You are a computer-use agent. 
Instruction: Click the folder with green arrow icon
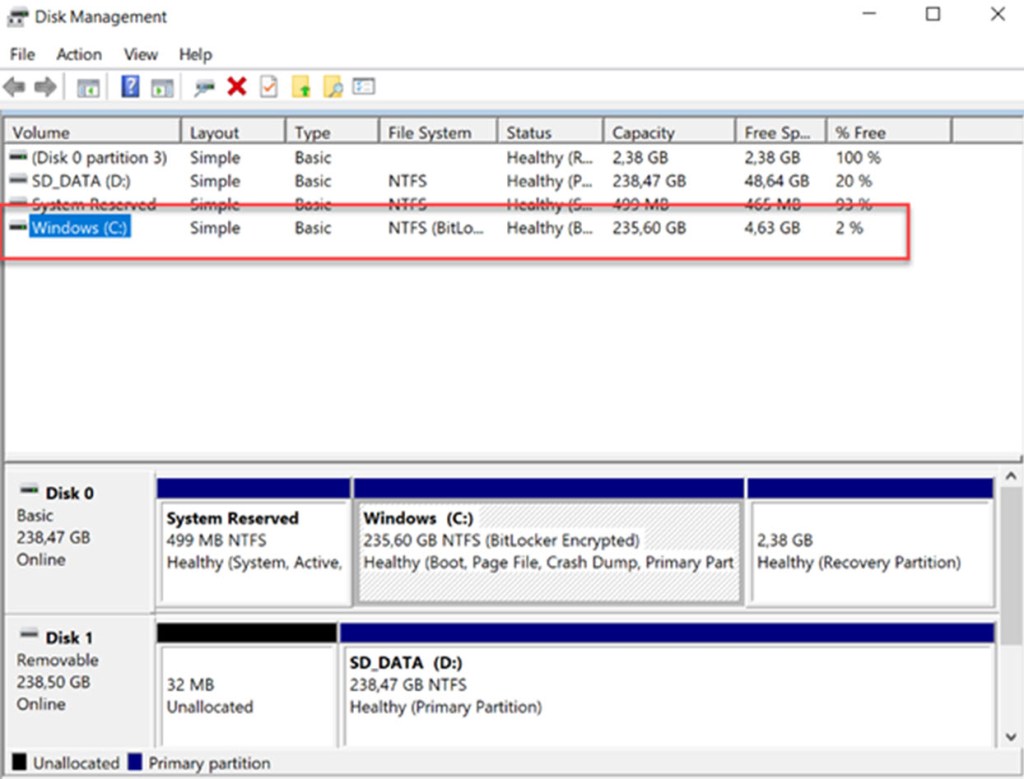(301, 88)
